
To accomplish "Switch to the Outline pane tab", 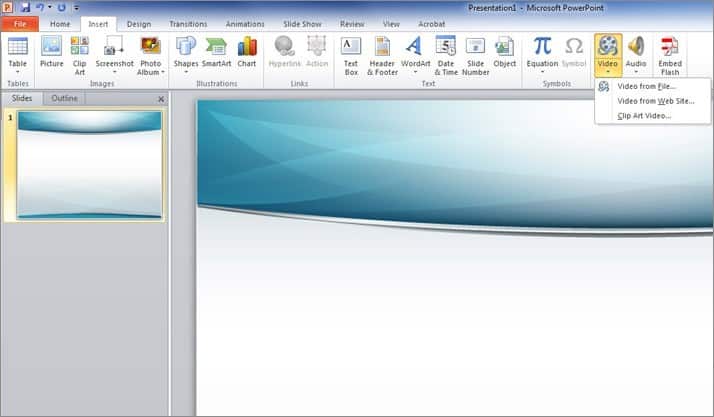I will pos(64,98).
